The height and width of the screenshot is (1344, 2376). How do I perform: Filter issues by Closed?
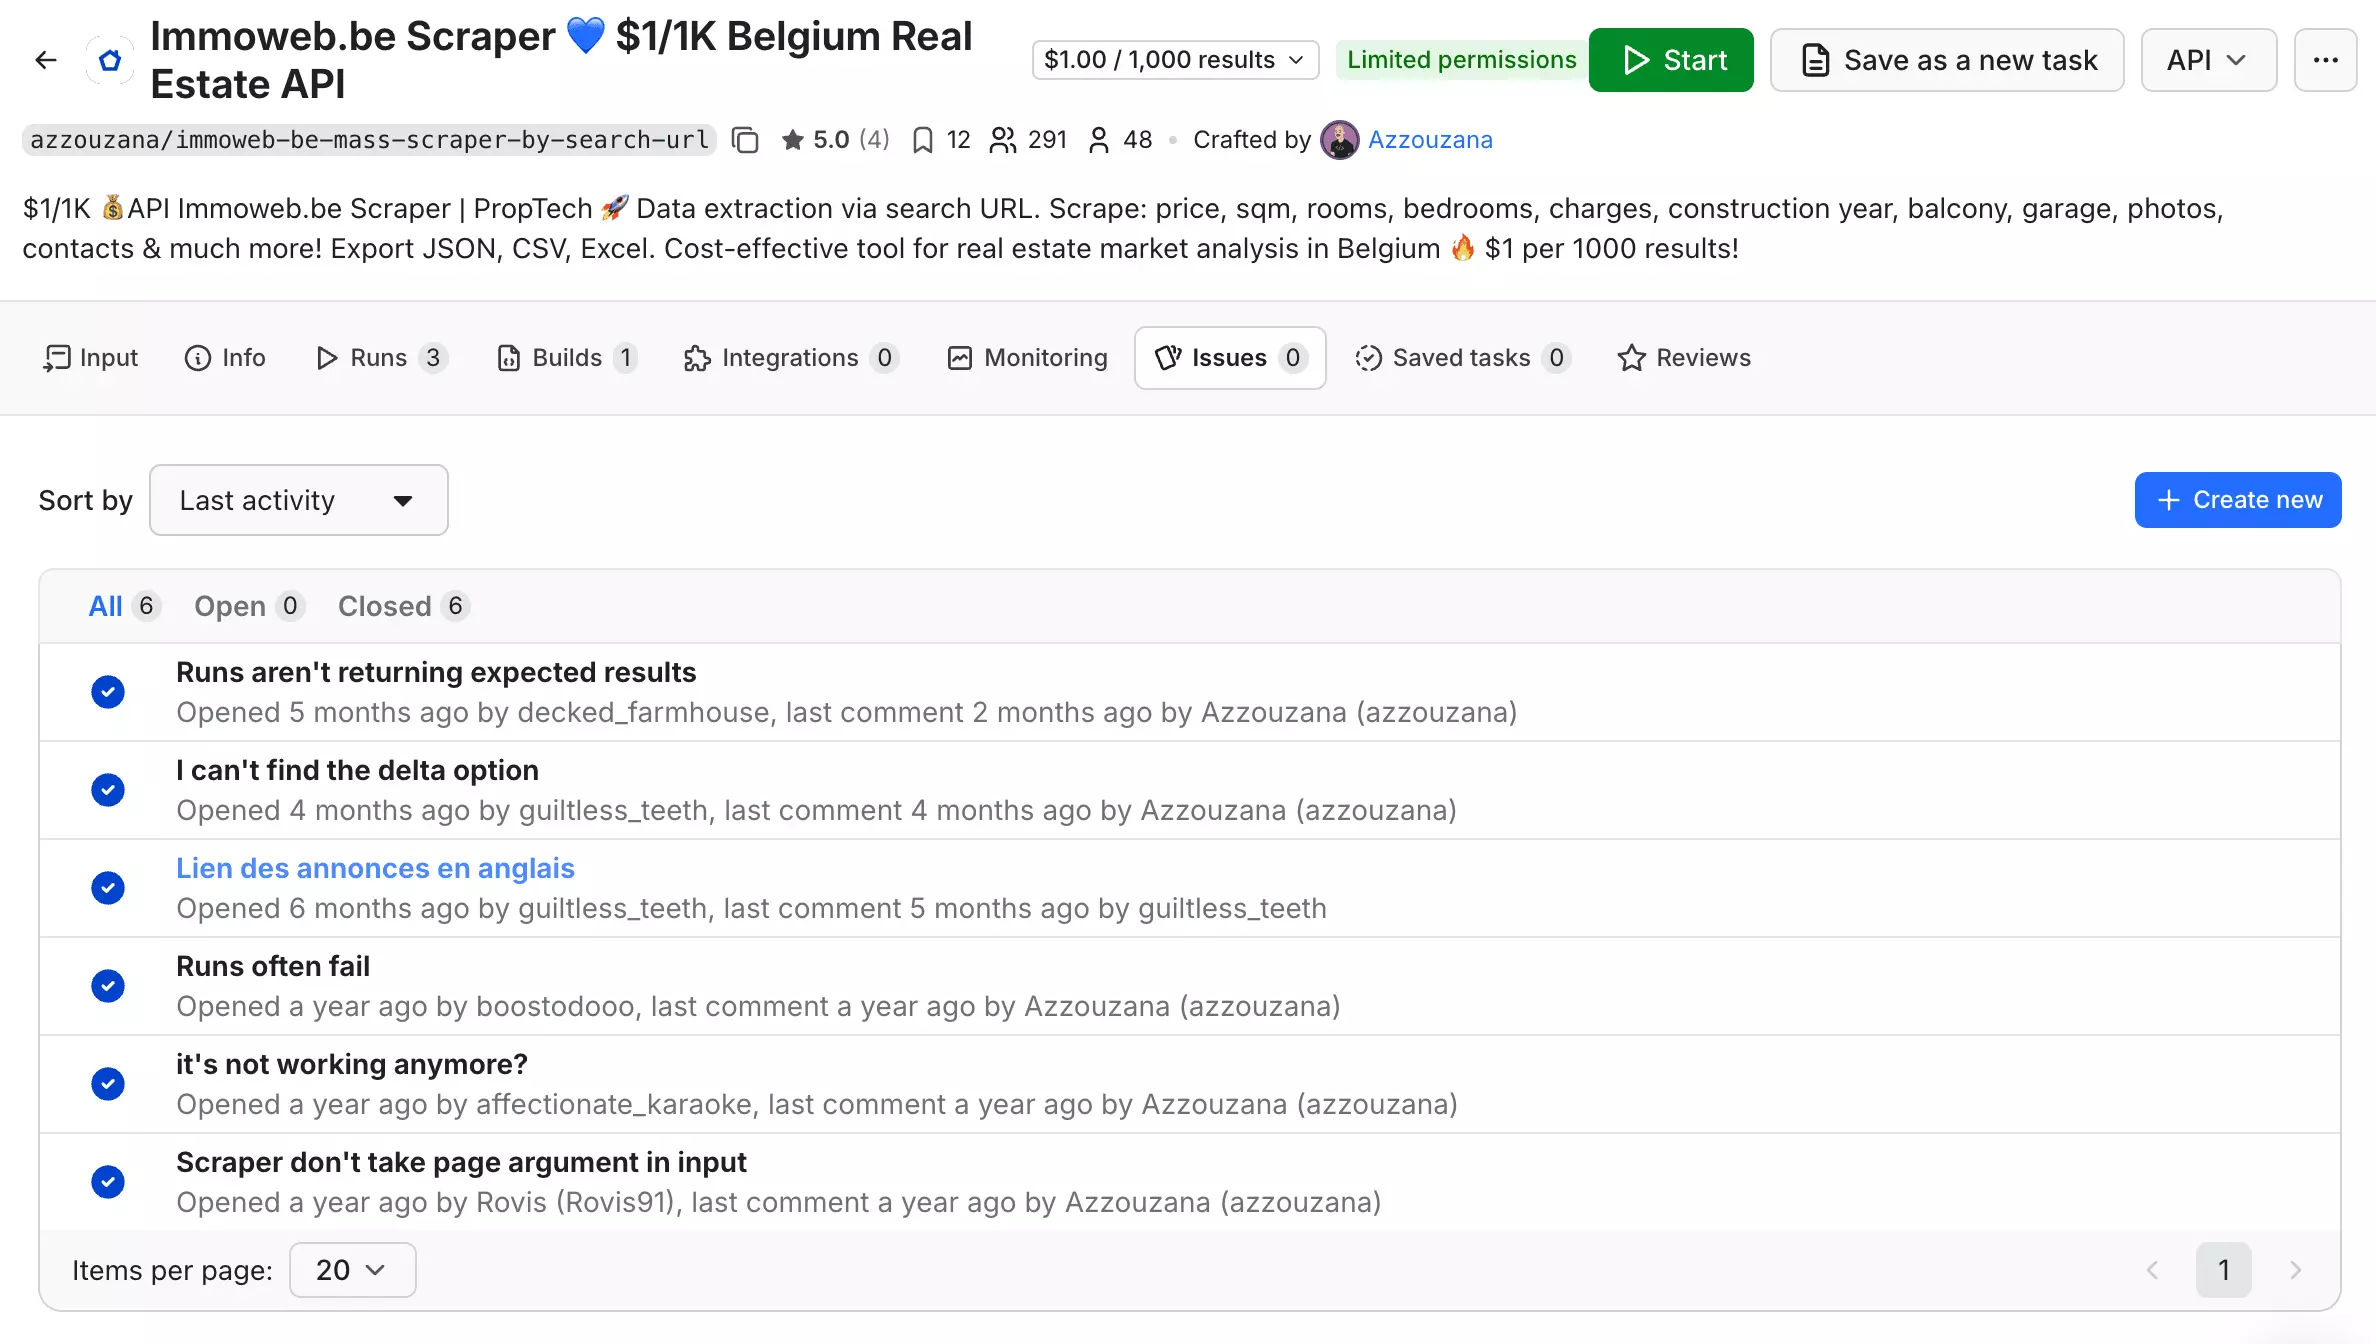click(404, 606)
